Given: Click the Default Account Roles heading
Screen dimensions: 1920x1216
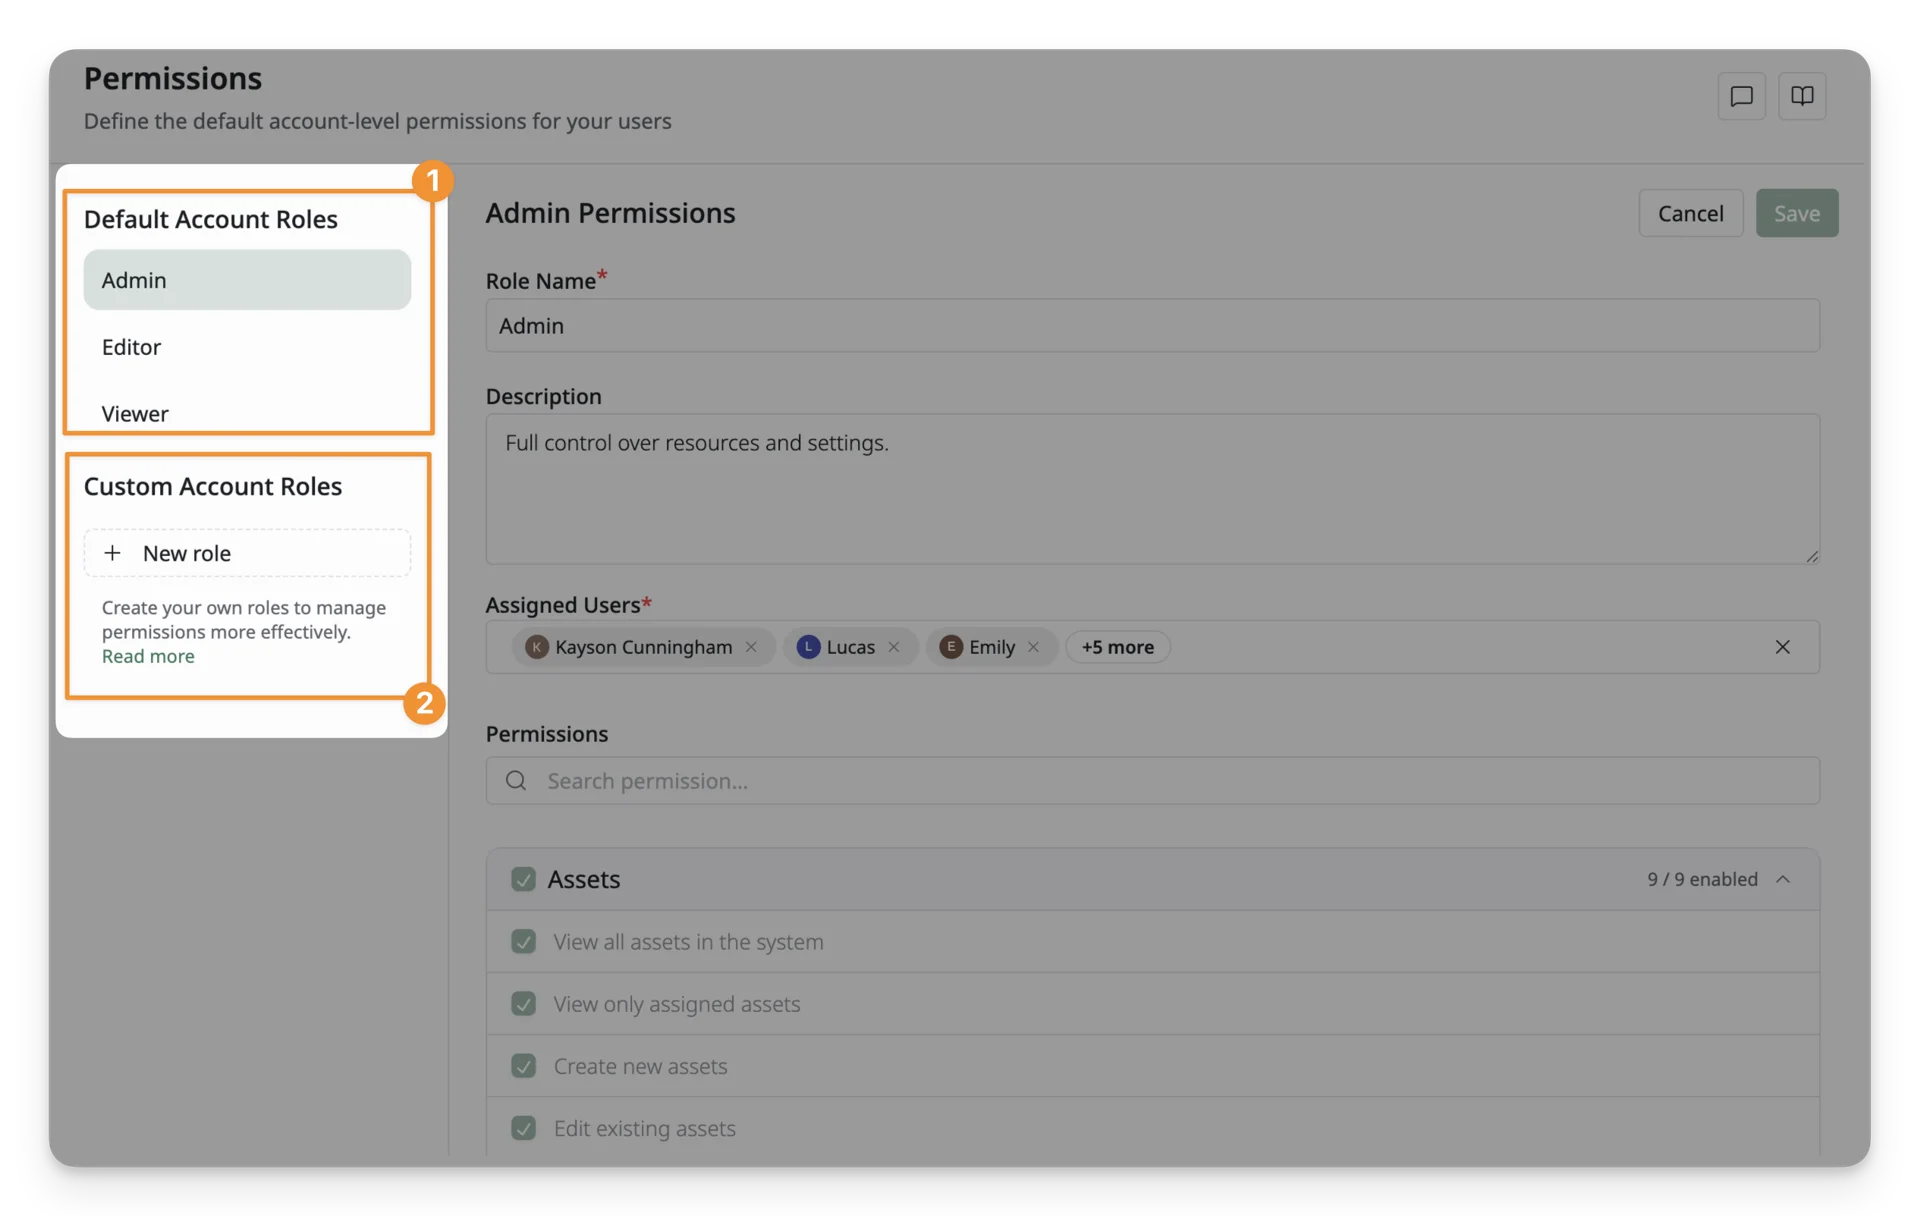Looking at the screenshot, I should pyautogui.click(x=210, y=219).
